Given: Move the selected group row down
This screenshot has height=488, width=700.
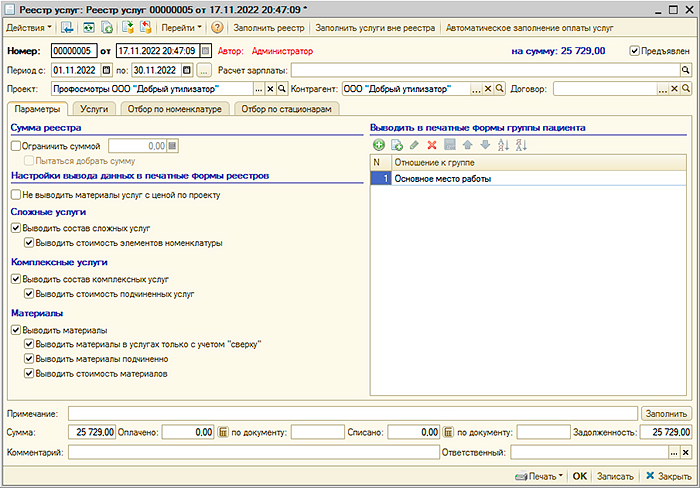Looking at the screenshot, I should [x=485, y=145].
